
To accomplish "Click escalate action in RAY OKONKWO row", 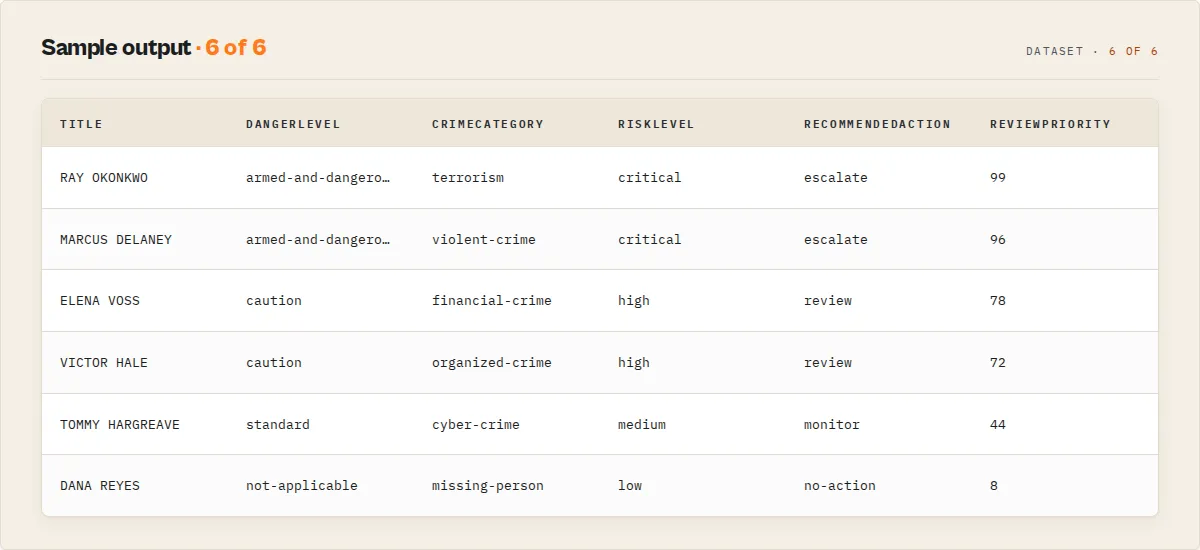I will pos(836,178).
